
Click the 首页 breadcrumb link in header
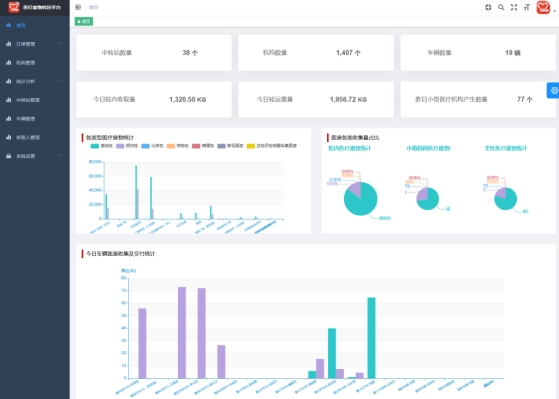point(93,7)
